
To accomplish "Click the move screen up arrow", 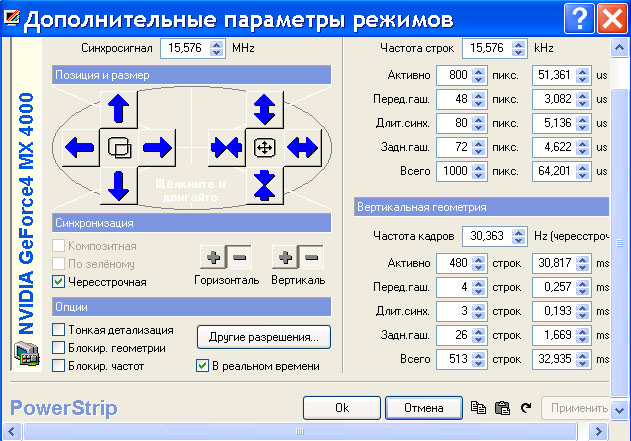I will click(x=118, y=108).
